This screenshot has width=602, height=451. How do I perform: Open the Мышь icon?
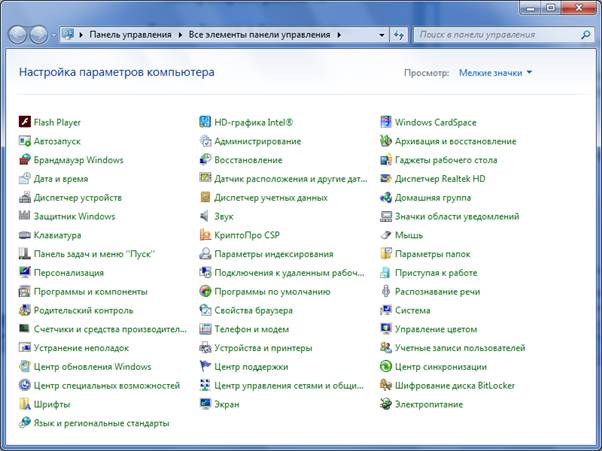click(386, 235)
